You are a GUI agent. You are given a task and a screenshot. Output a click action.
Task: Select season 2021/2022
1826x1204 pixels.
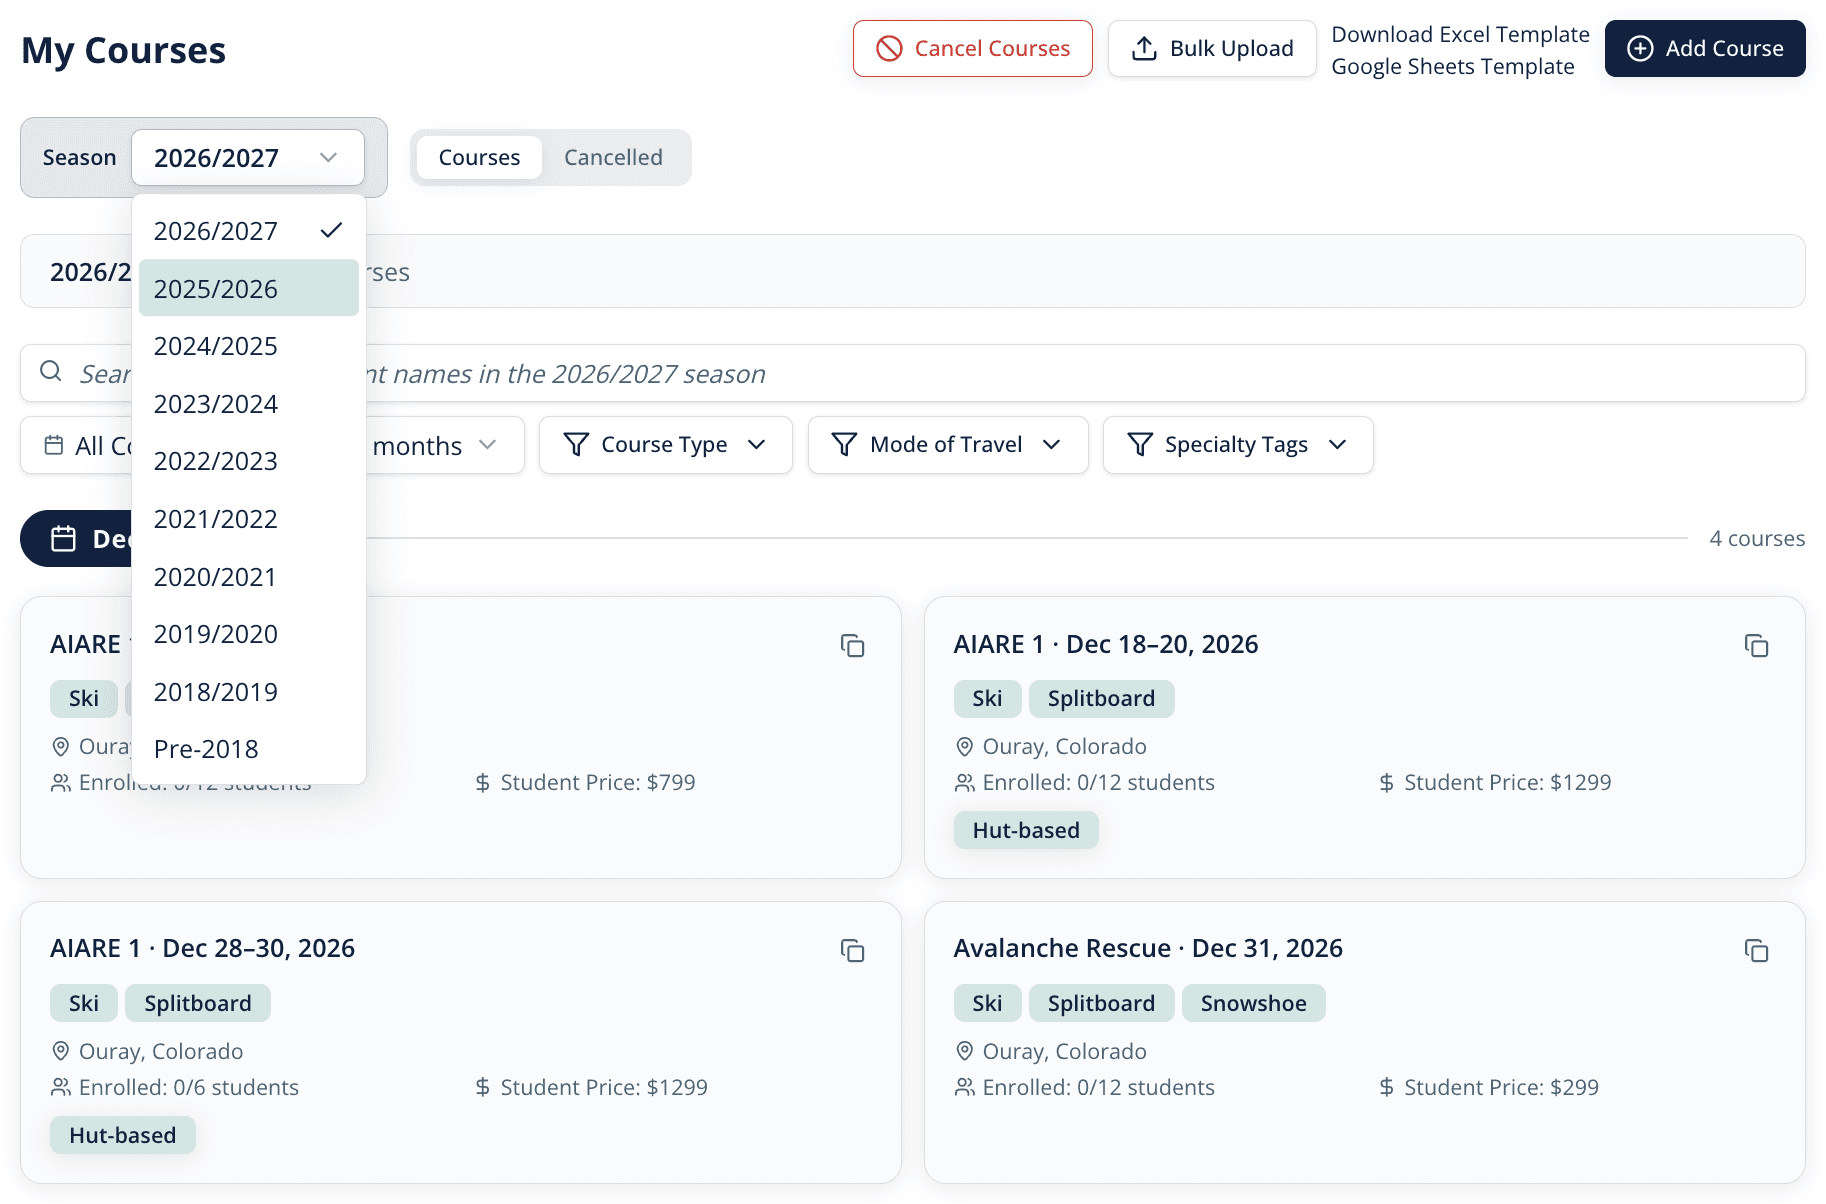pyautogui.click(x=248, y=519)
